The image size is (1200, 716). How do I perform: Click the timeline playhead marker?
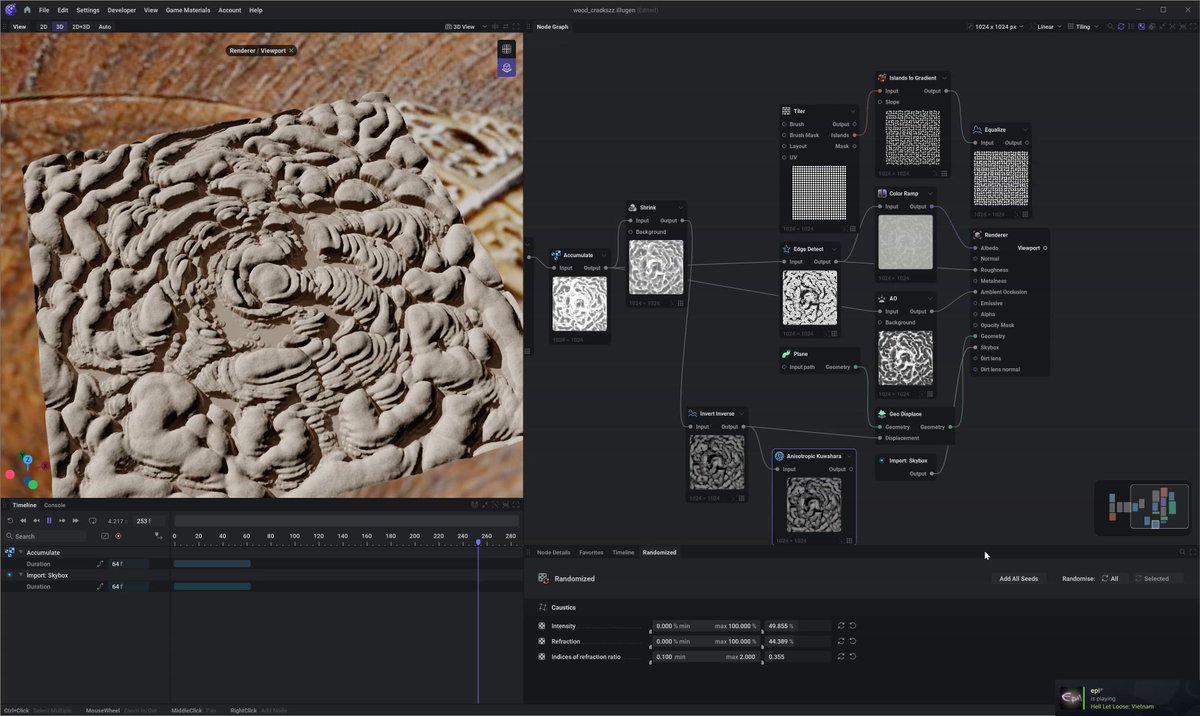[x=478, y=541]
